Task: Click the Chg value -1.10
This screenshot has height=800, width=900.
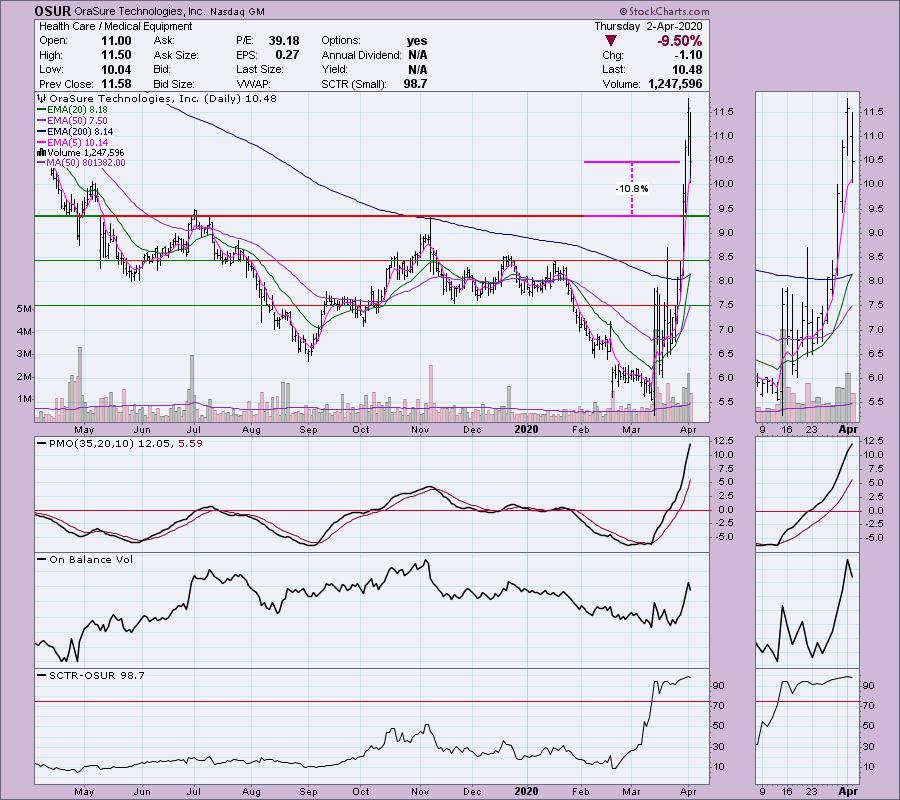Action: pyautogui.click(x=688, y=55)
